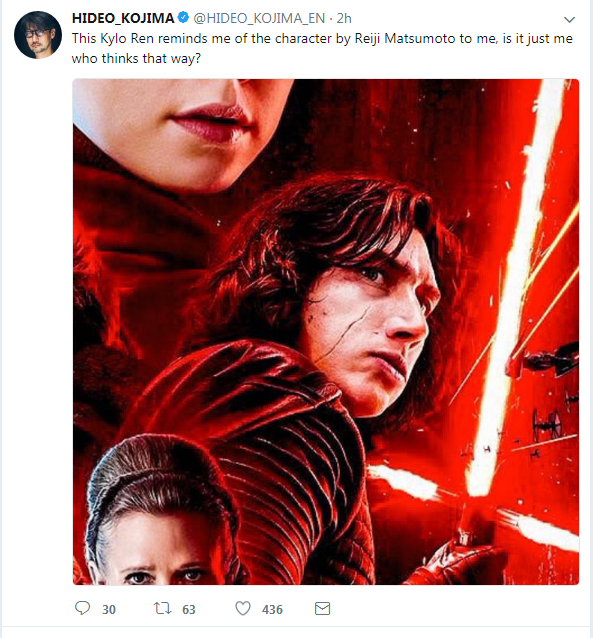
Task: Open the tweet's 2h timestamp permalink
Action: pyautogui.click(x=344, y=18)
